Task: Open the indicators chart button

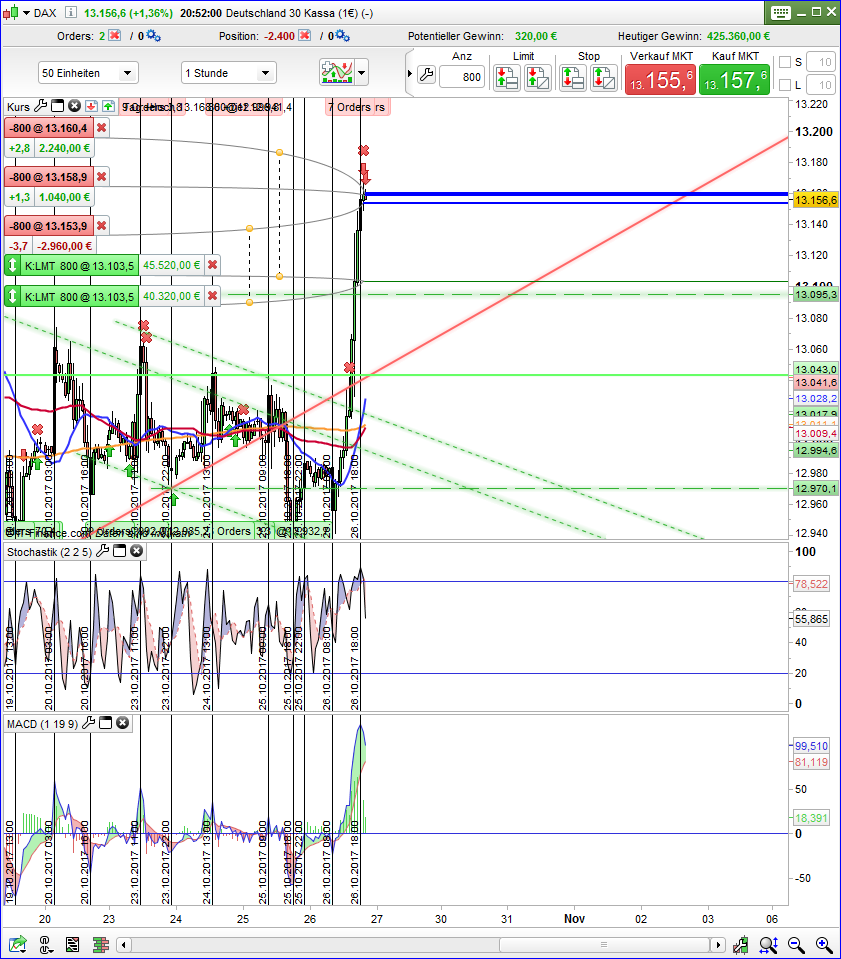Action: tap(337, 73)
